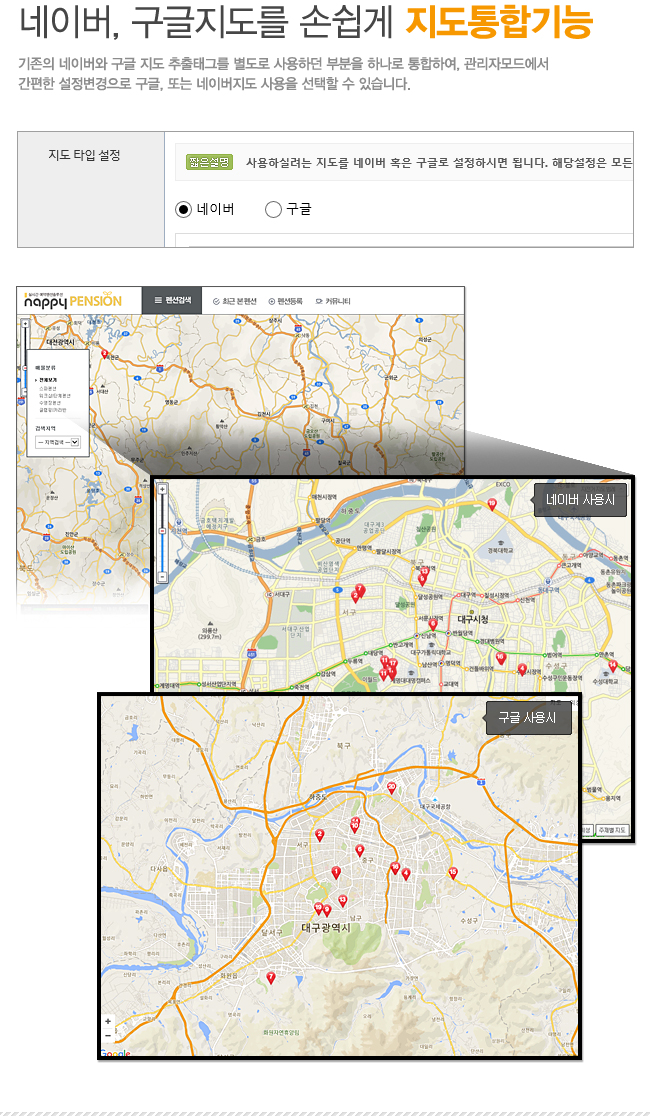Screen dimensions: 650x1116
Task: Click the 경북대학교 label on the Naver map
Action: [500, 550]
